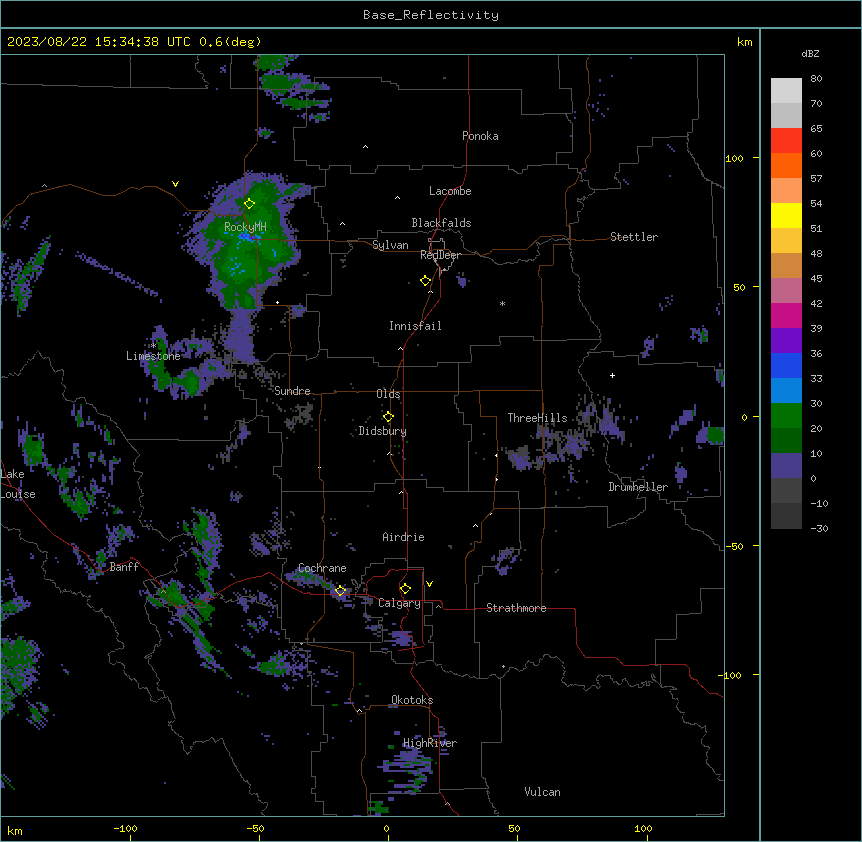862x842 pixels.
Task: Click the ThreeHills label
Action: pos(537,418)
